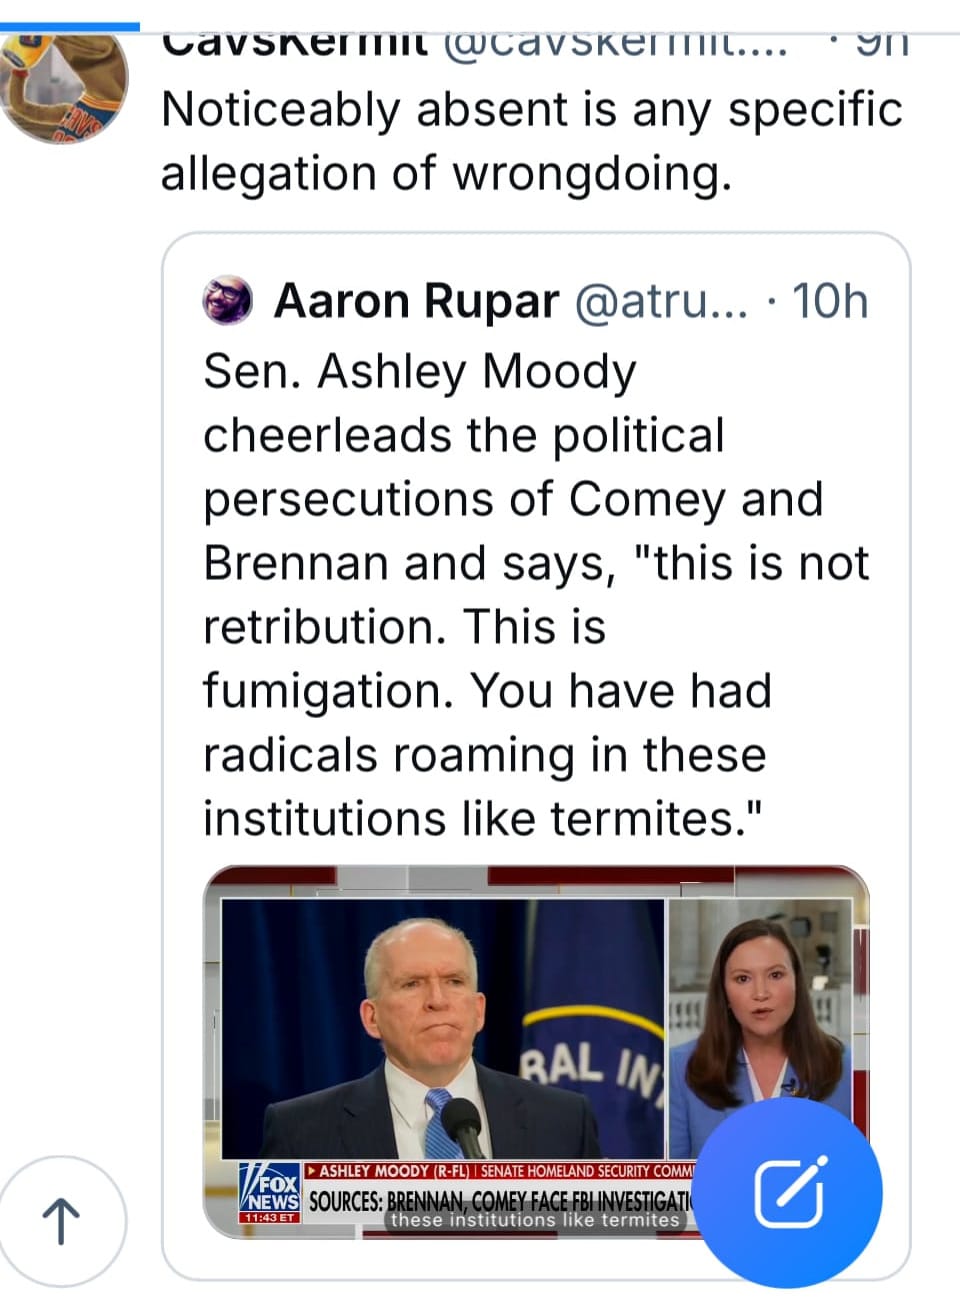The image size is (960, 1303).
Task: Click the 11:43 ET time stamp
Action: (x=267, y=1218)
